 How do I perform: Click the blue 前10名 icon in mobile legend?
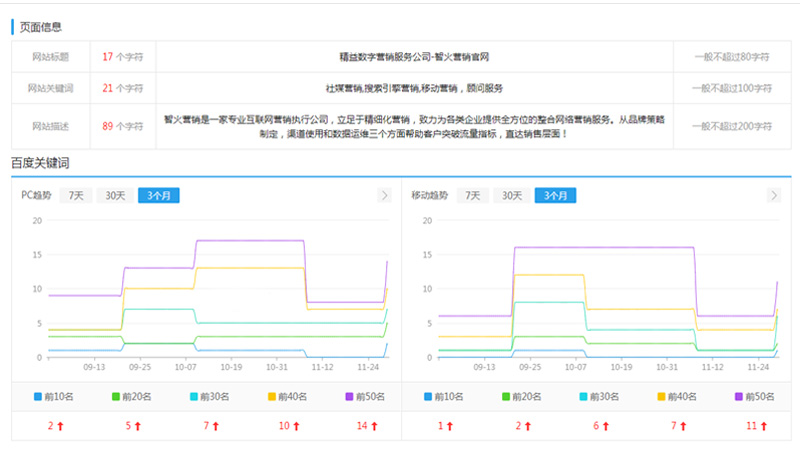(426, 397)
